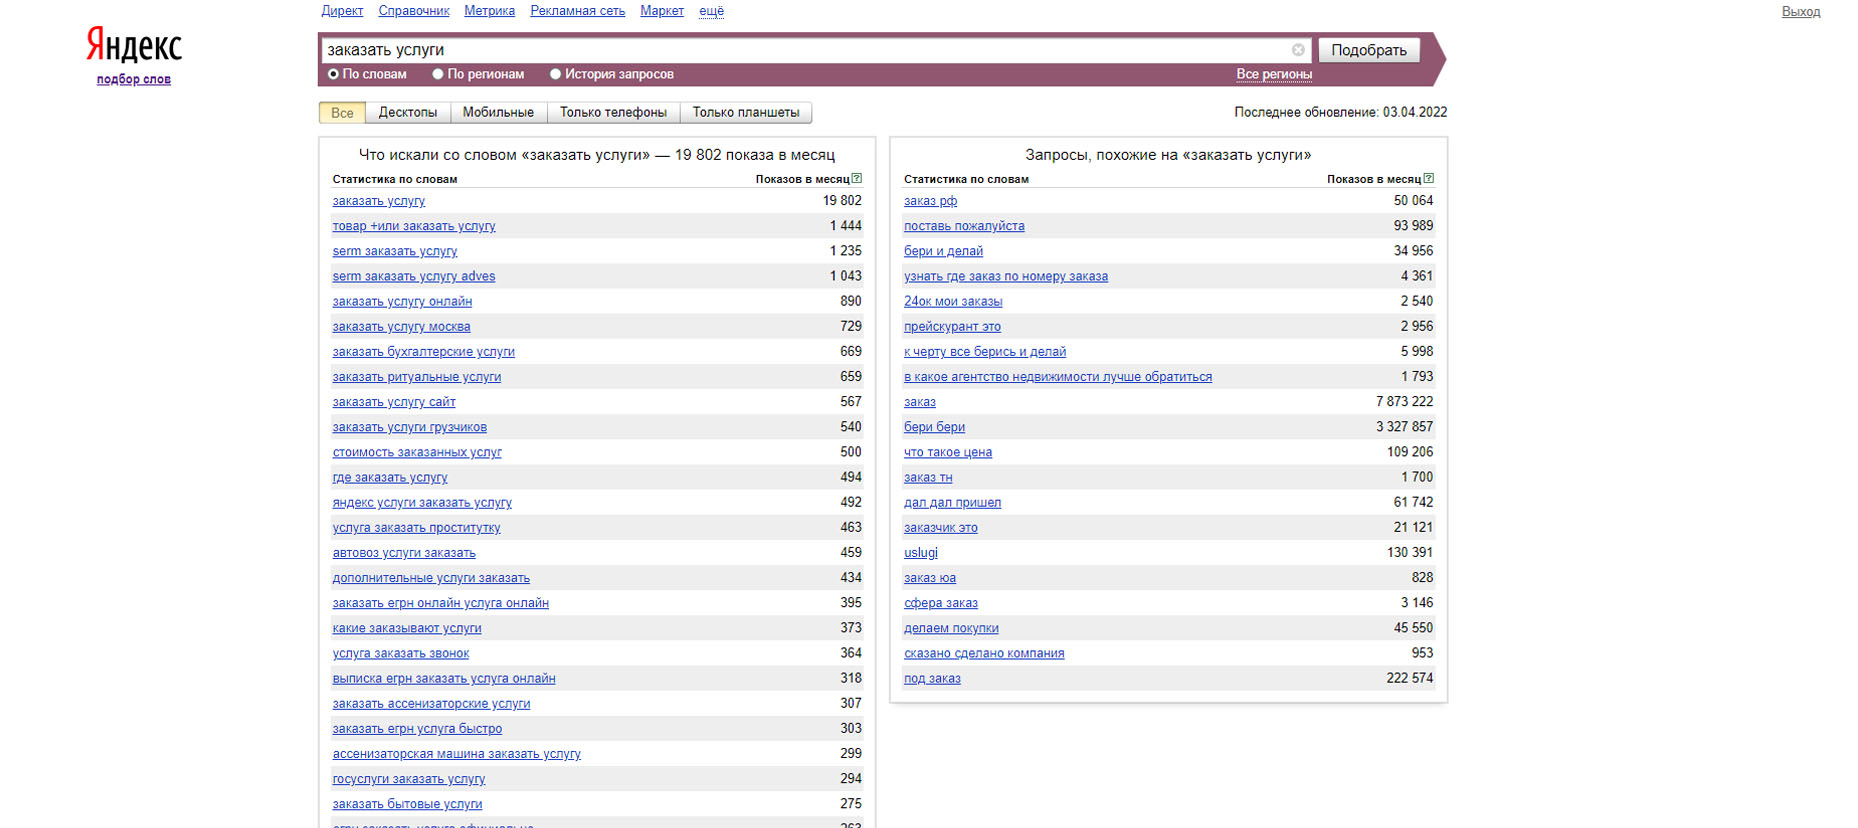Click the 'Подобрать' button
This screenshot has width=1858, height=828.
tap(1369, 50)
